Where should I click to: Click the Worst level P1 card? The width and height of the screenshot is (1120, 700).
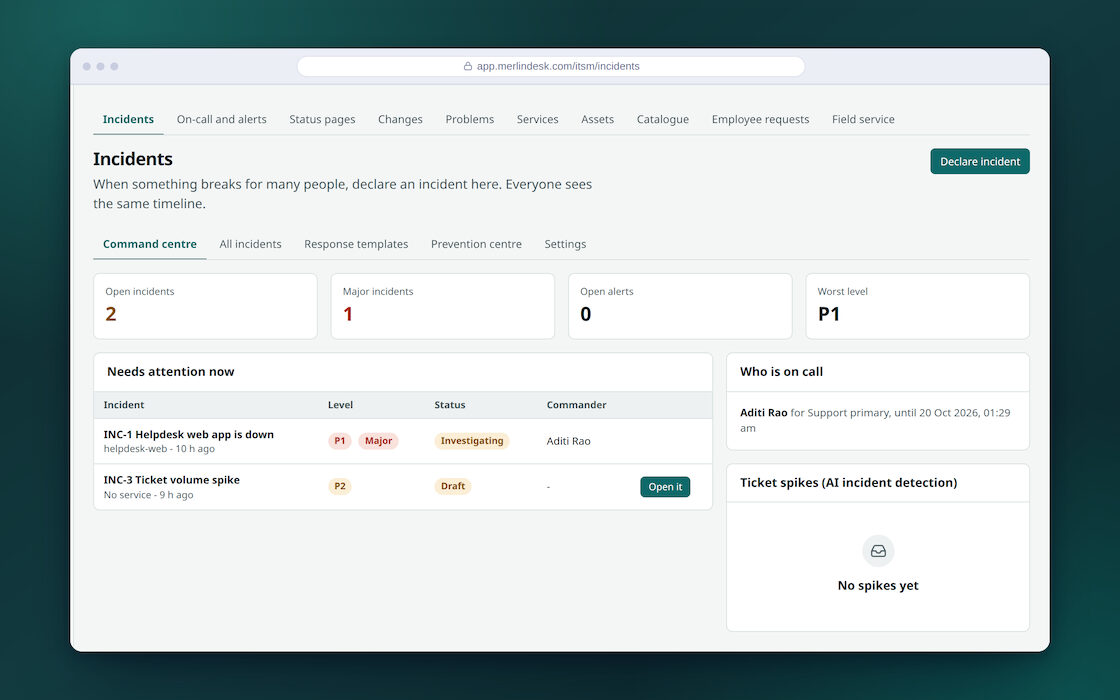(x=917, y=306)
